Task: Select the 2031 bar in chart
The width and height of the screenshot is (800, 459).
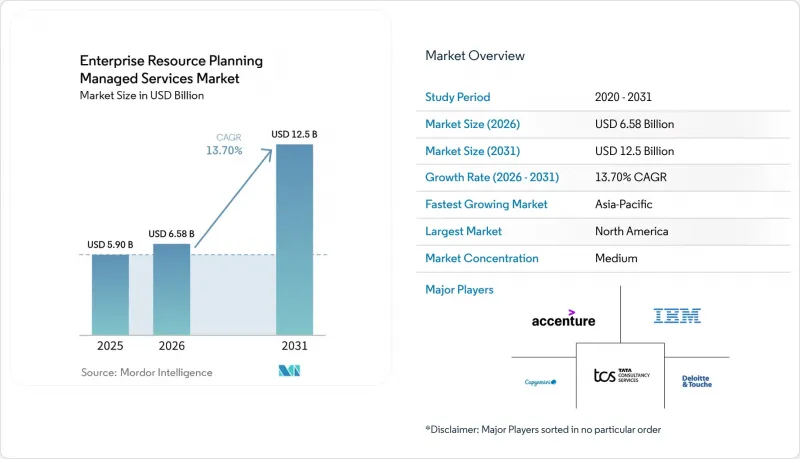Action: [294, 240]
